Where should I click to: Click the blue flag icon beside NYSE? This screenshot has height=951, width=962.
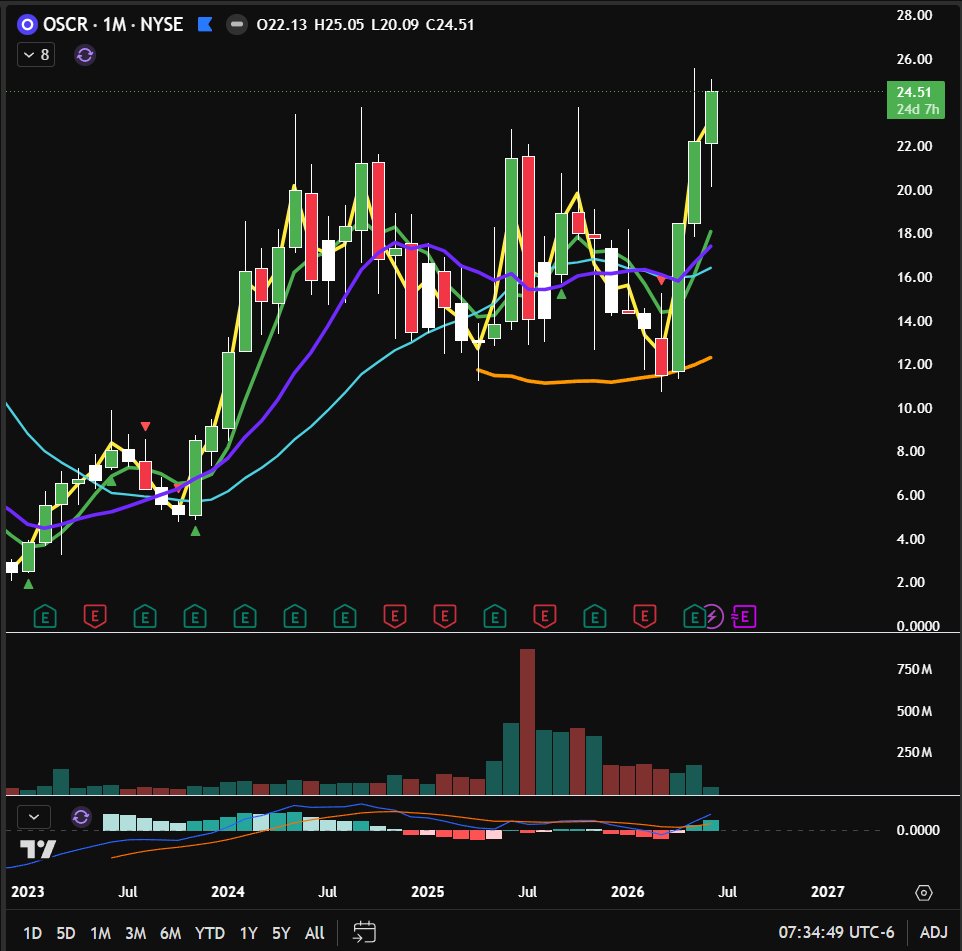pyautogui.click(x=205, y=25)
